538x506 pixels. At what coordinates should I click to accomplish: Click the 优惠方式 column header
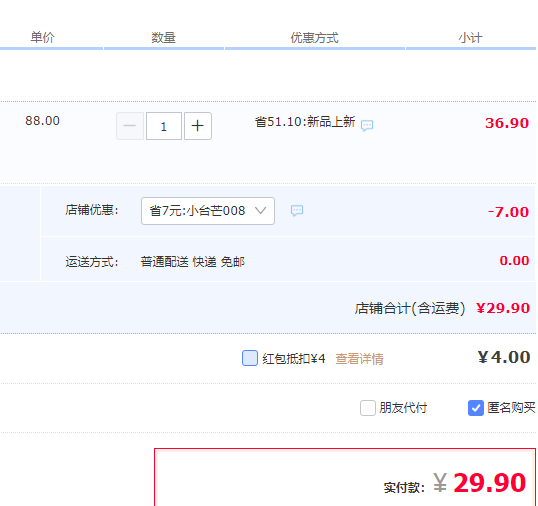pyautogui.click(x=315, y=38)
